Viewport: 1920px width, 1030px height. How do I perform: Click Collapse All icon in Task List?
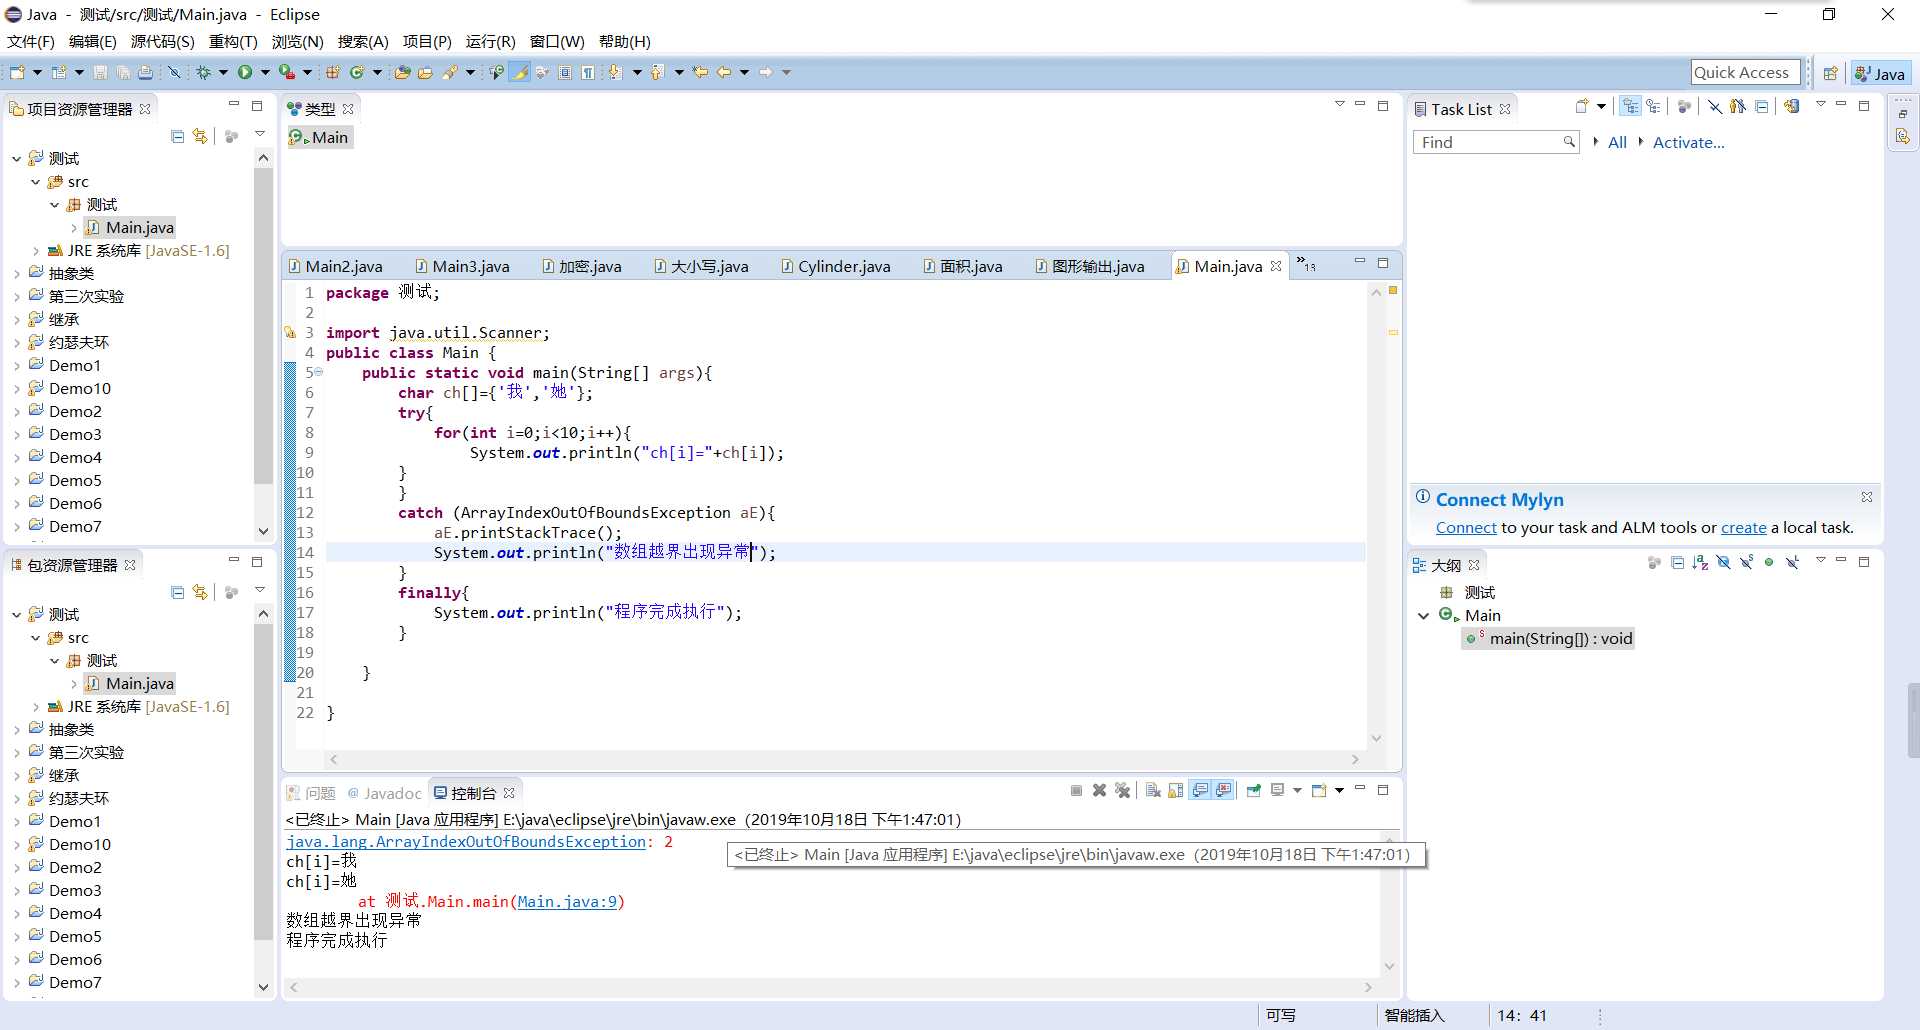point(1762,107)
